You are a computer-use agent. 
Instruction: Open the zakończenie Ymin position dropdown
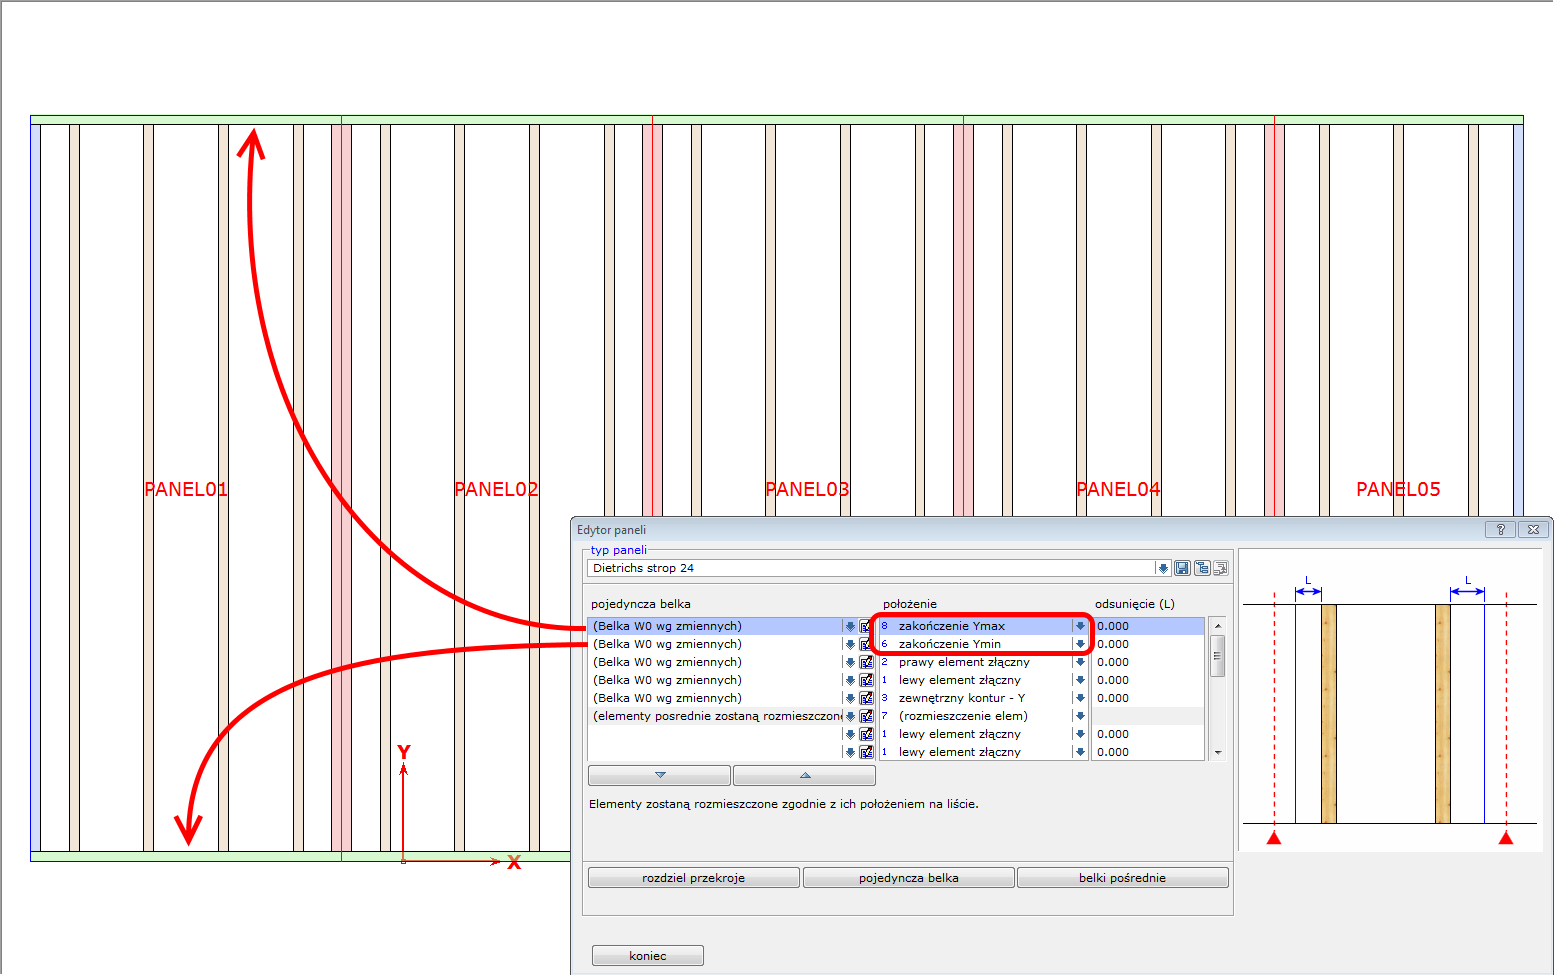1080,645
